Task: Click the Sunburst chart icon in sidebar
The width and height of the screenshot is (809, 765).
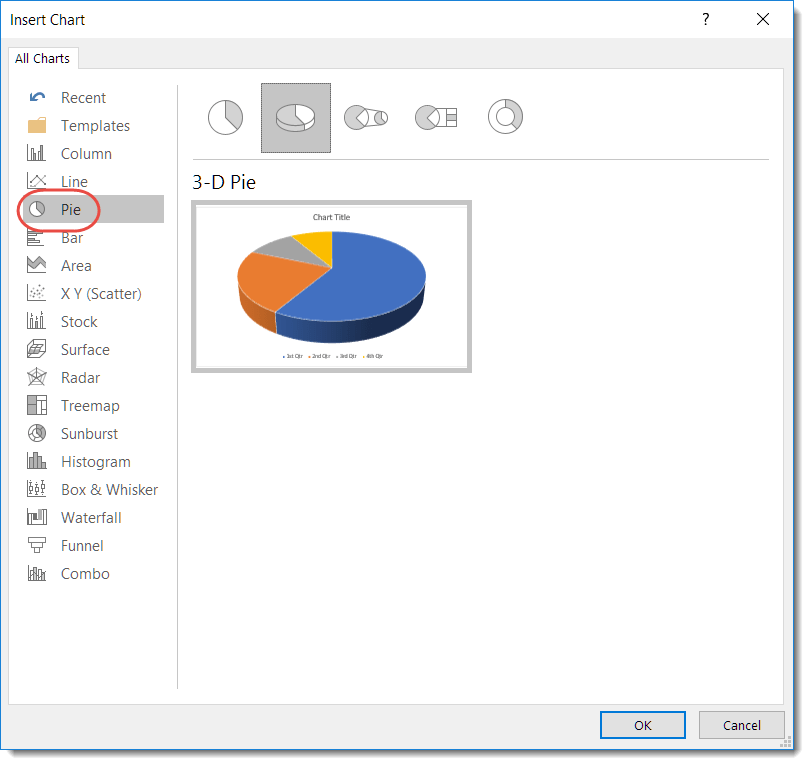Action: click(x=37, y=434)
